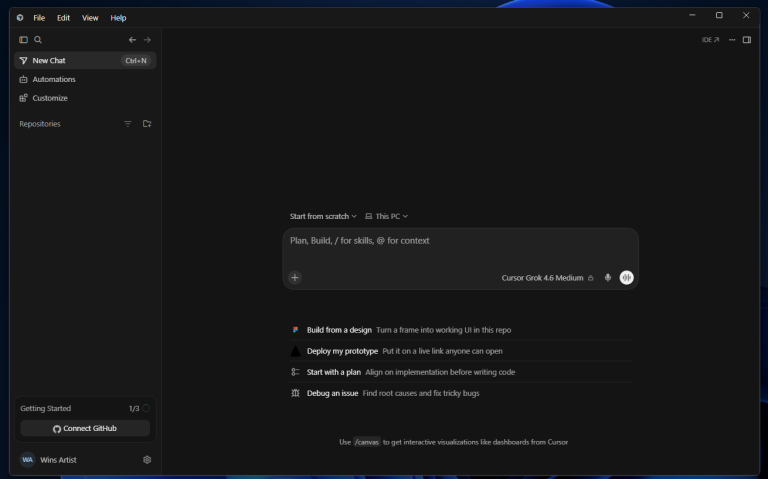Open the Edit menu
This screenshot has width=768, height=479.
coord(63,18)
